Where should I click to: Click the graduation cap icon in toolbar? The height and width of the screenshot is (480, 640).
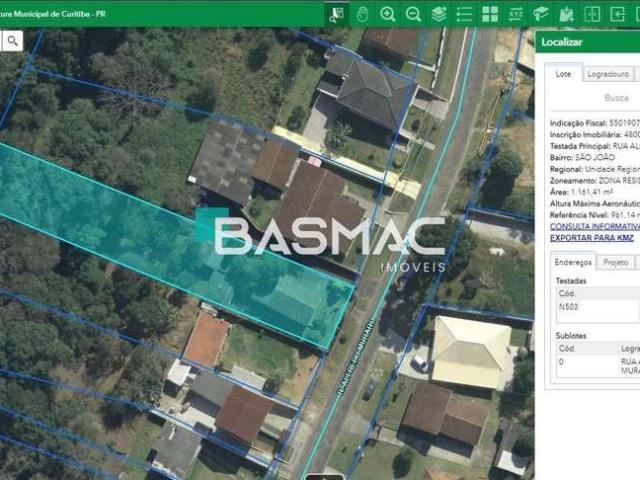[541, 14]
